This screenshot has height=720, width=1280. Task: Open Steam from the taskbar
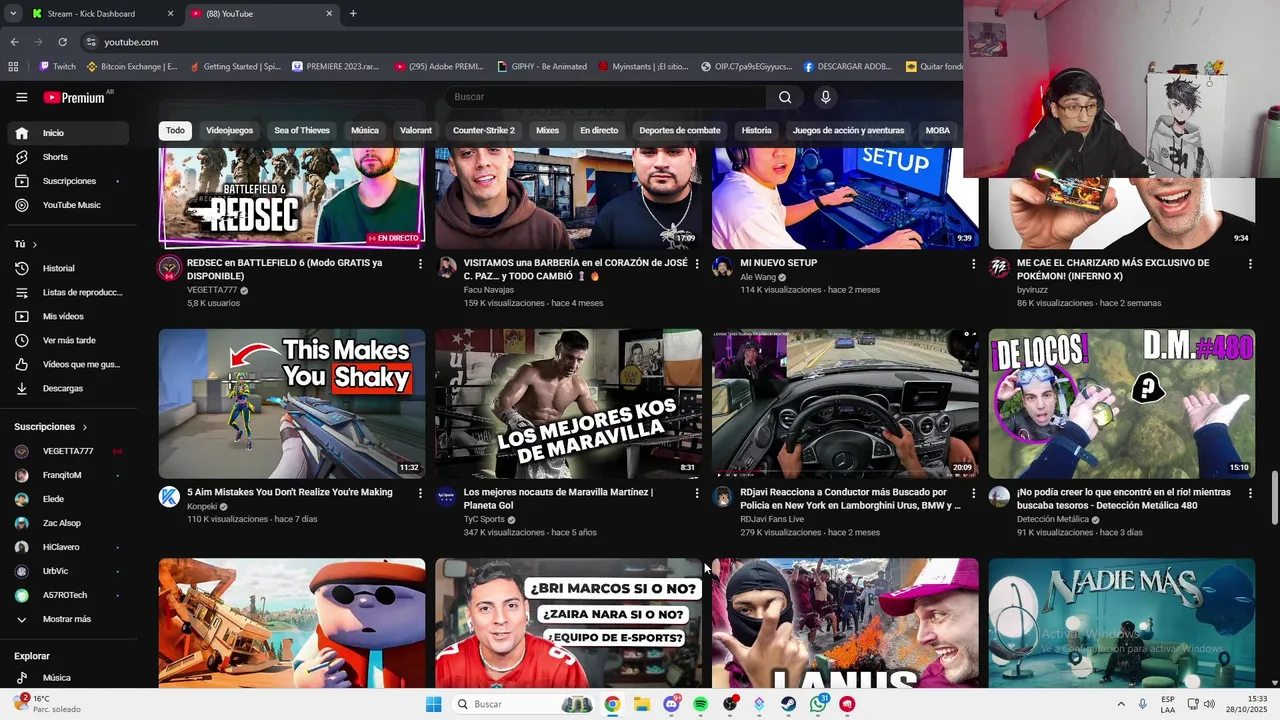[789, 704]
